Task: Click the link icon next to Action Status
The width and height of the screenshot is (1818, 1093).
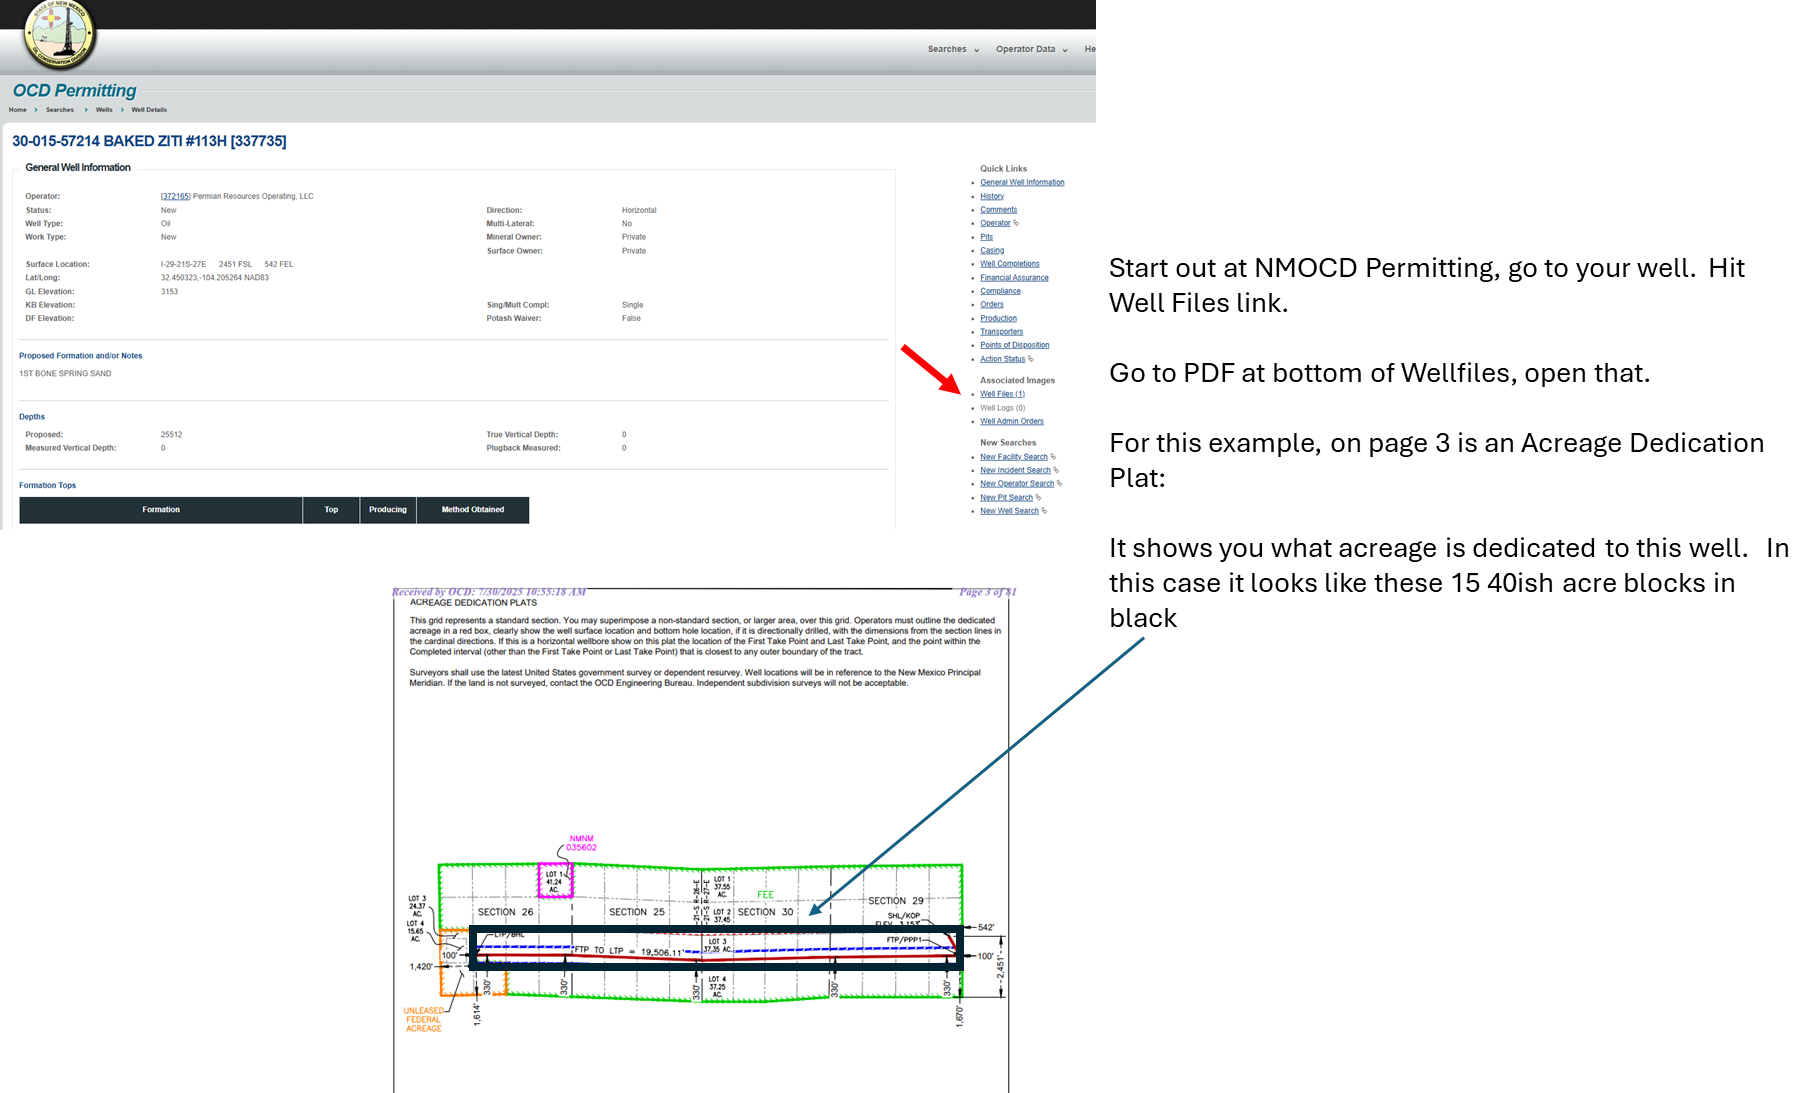Action: pos(1031,359)
